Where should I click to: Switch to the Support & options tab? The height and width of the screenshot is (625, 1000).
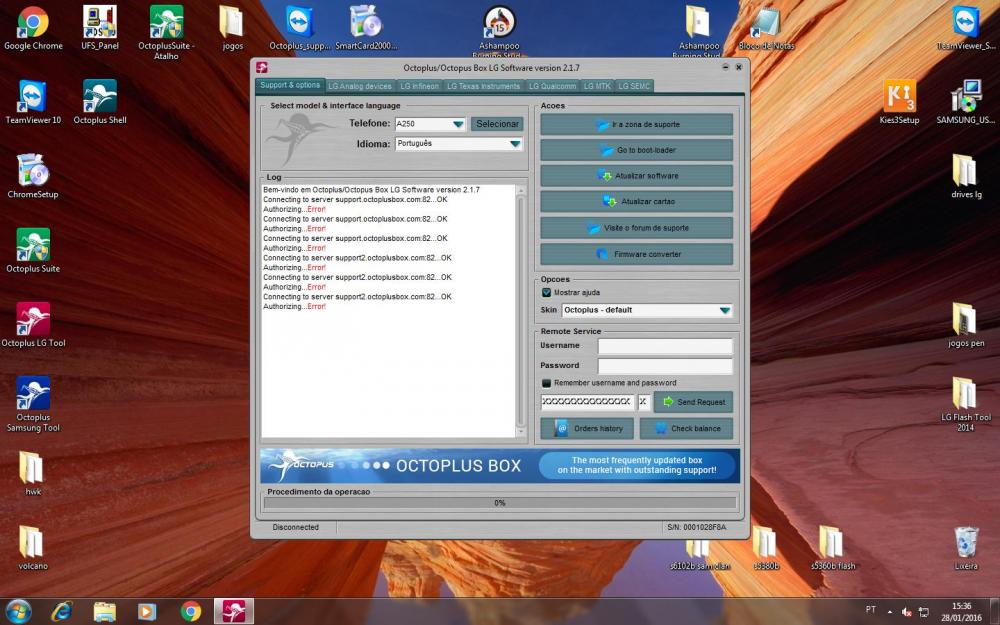coord(290,85)
